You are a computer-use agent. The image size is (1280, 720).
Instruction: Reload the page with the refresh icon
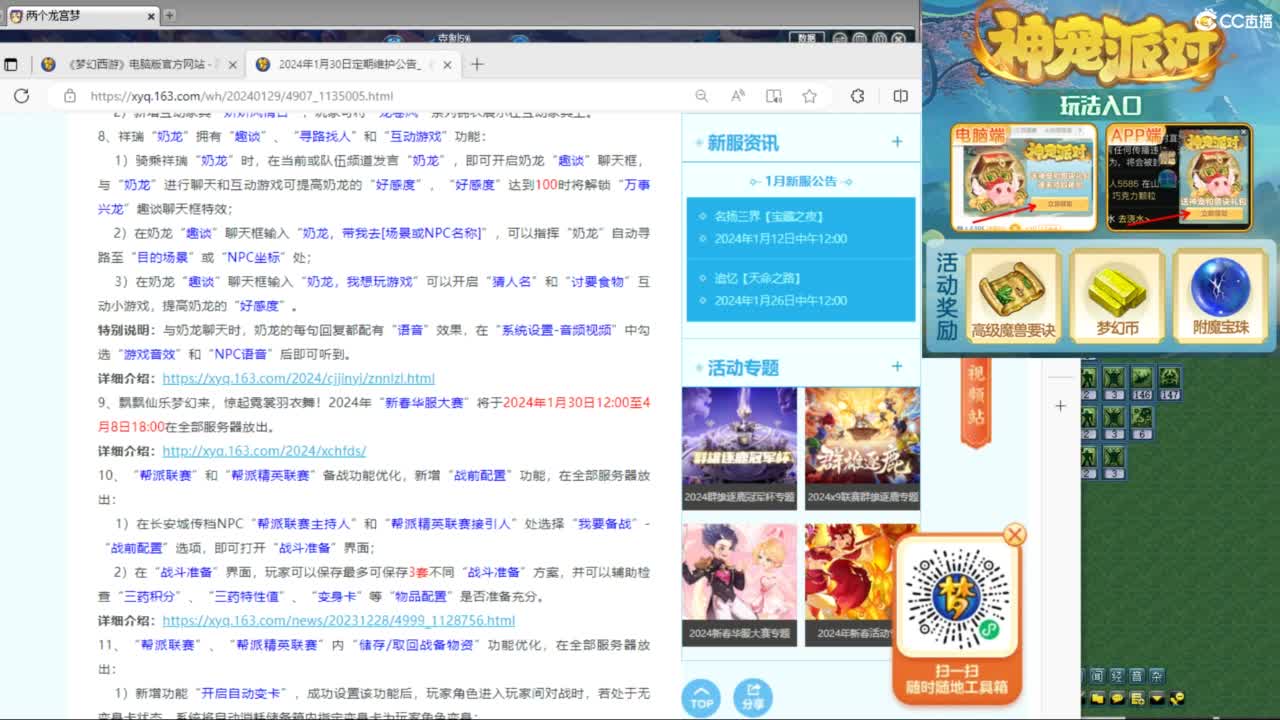click(x=21, y=96)
